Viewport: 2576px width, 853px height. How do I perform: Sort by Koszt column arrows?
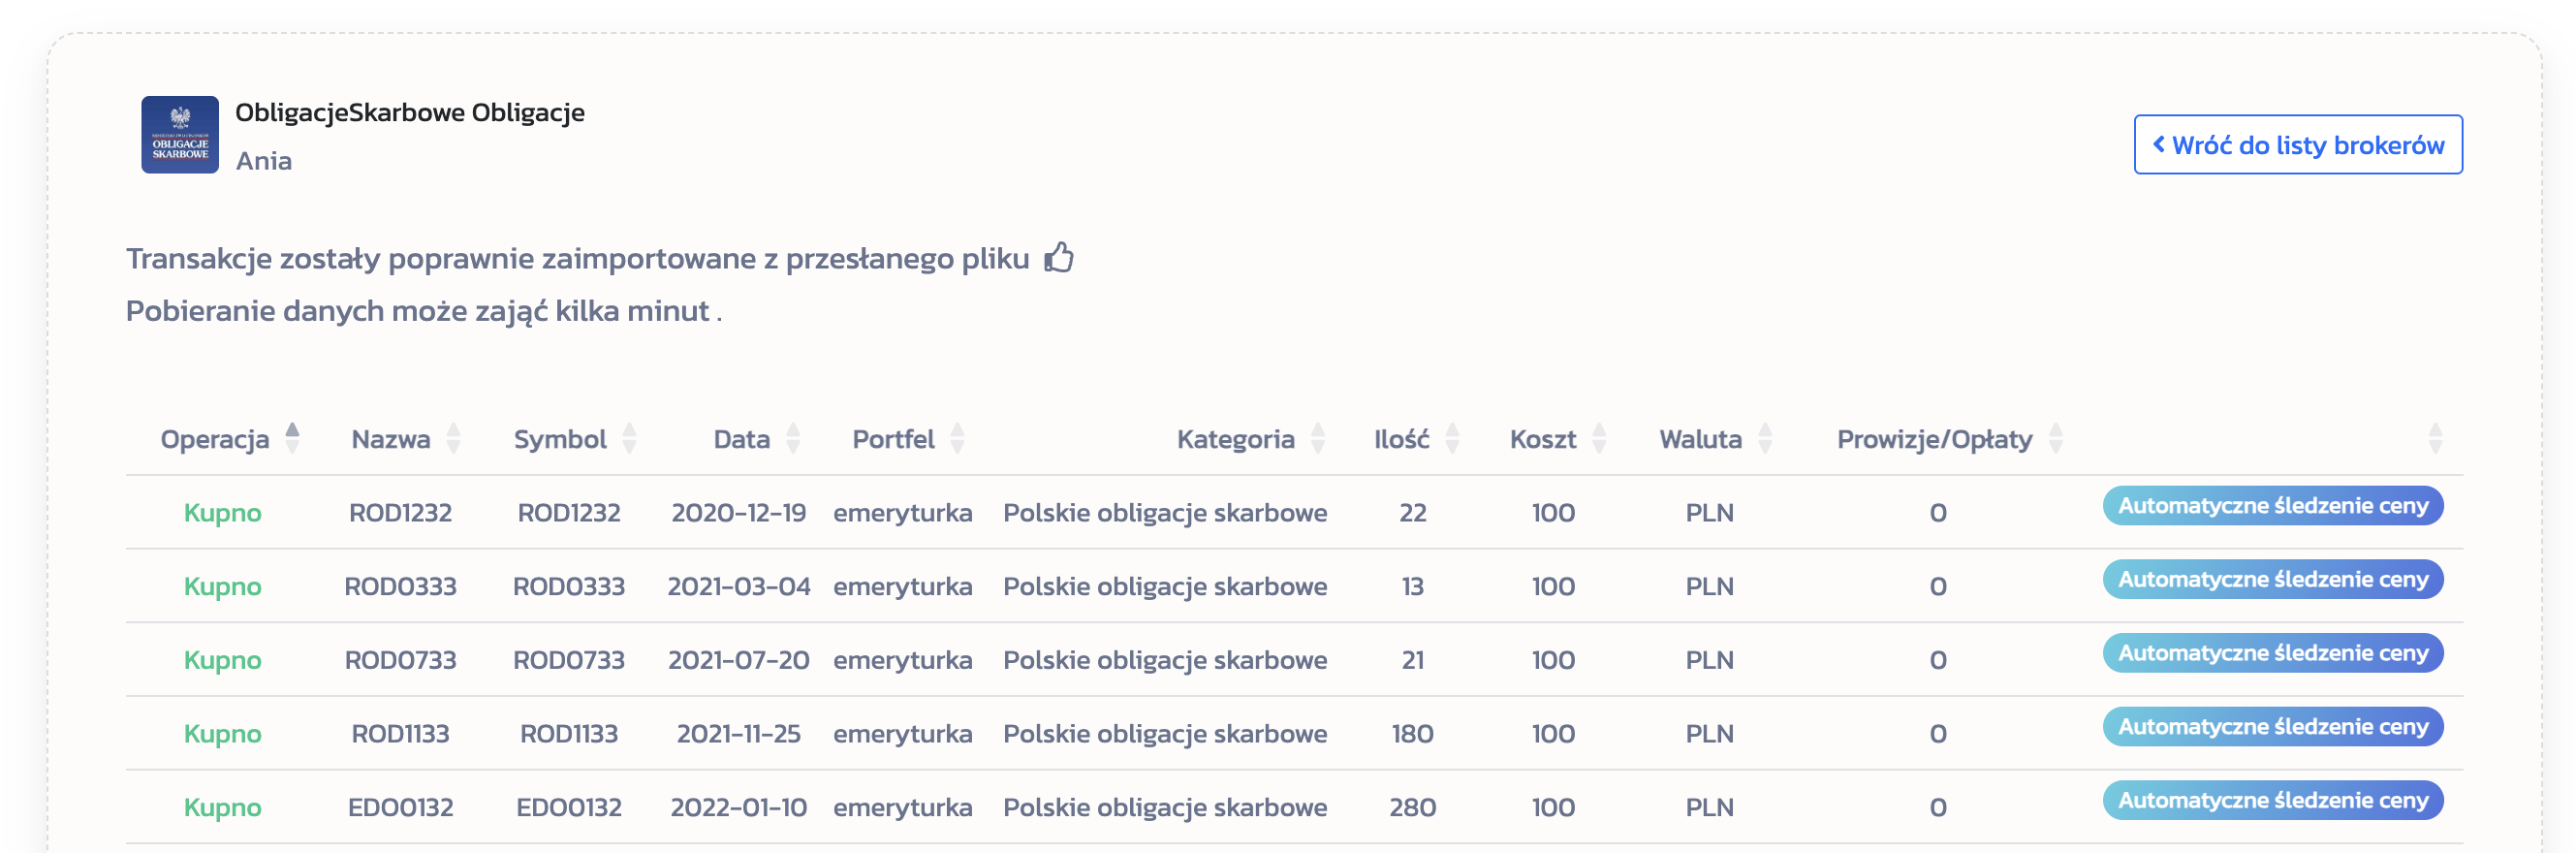(1599, 438)
